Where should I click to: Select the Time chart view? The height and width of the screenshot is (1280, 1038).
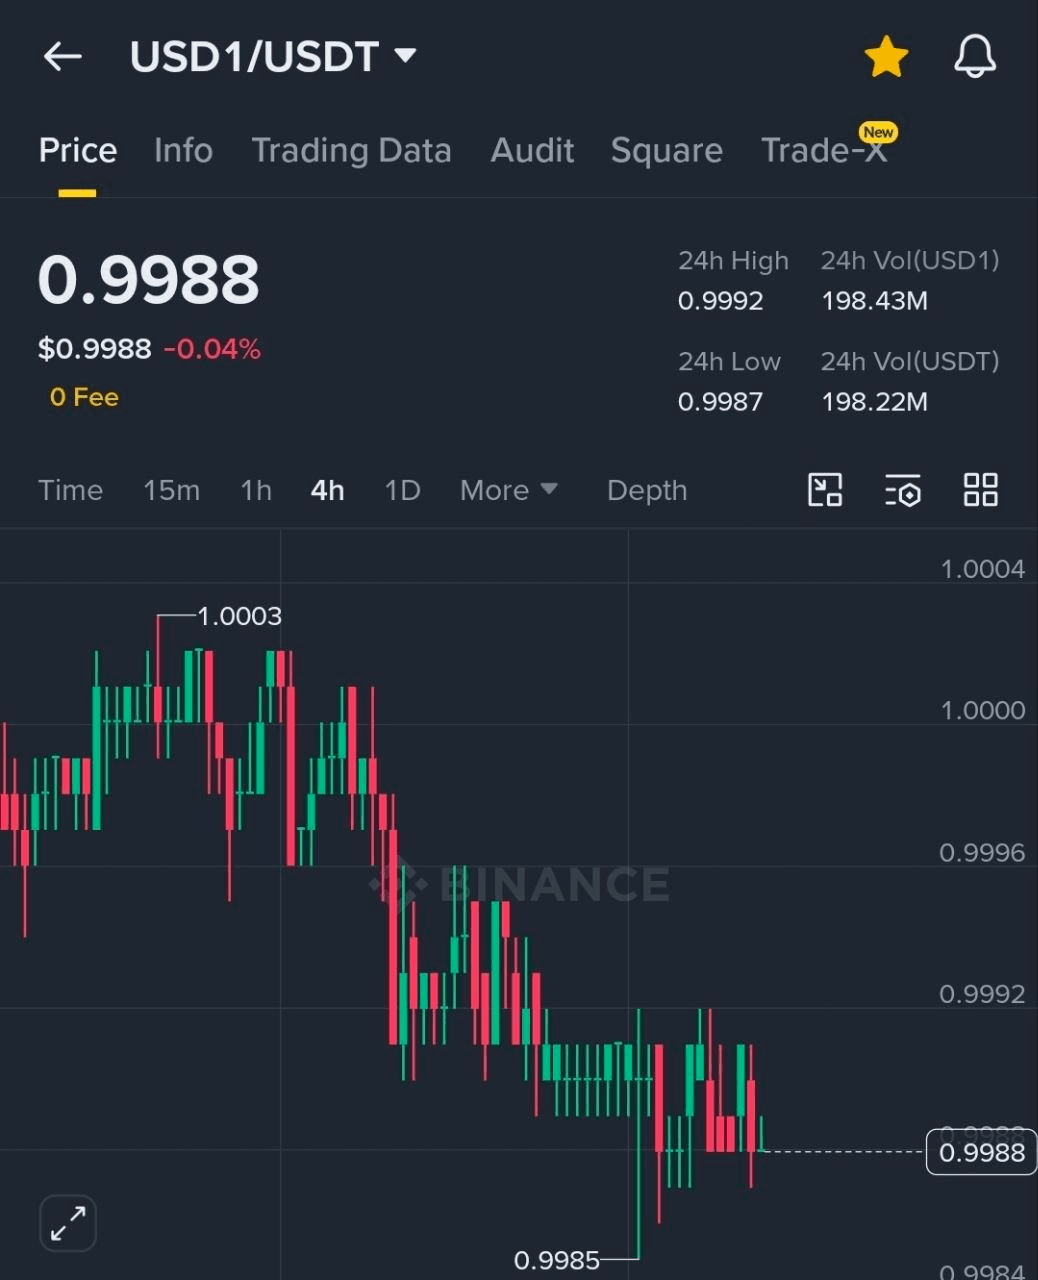[70, 490]
